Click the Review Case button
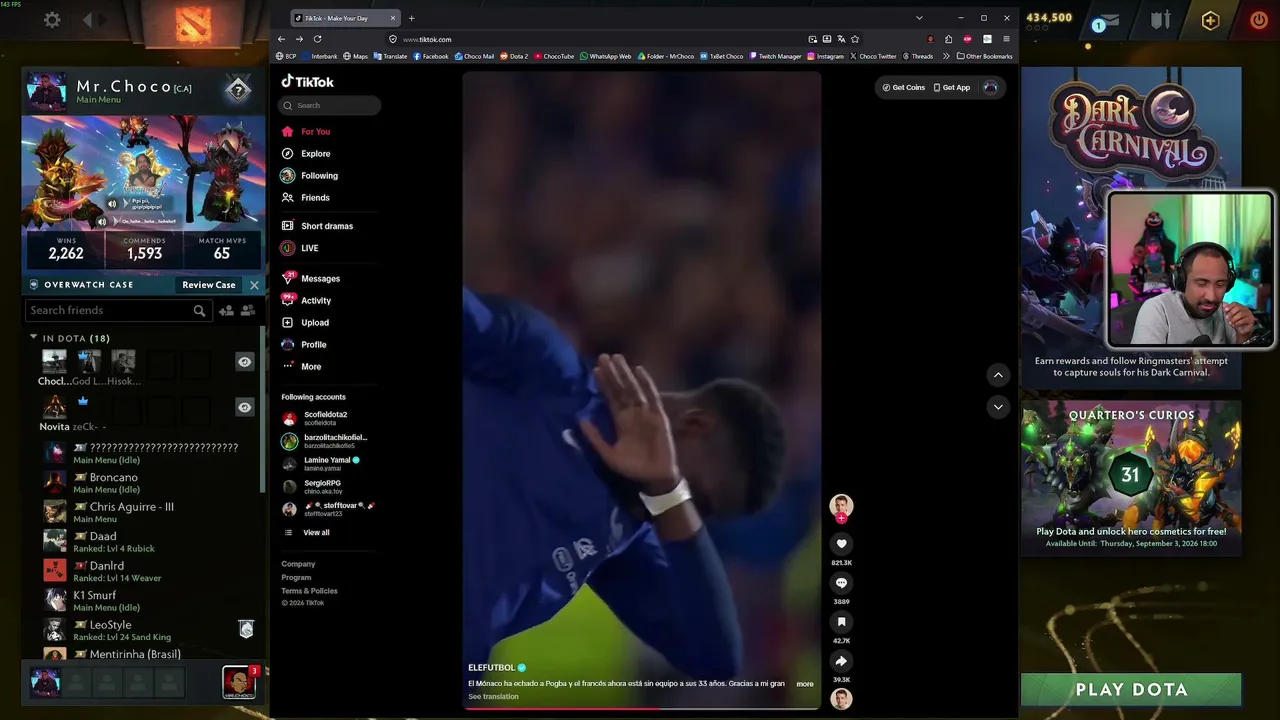Image resolution: width=1280 pixels, height=720 pixels. pyautogui.click(x=209, y=285)
